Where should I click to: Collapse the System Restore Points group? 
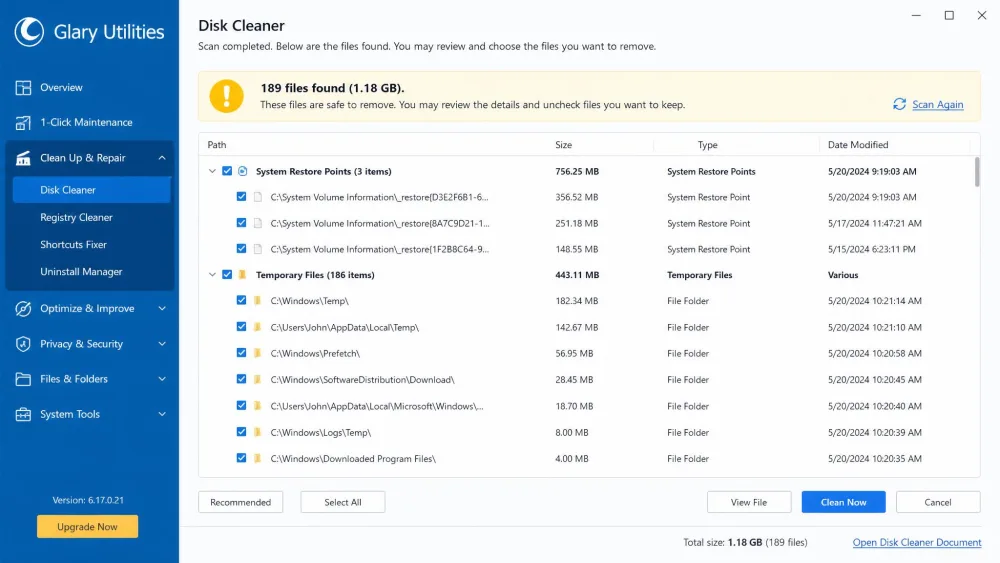coord(212,171)
